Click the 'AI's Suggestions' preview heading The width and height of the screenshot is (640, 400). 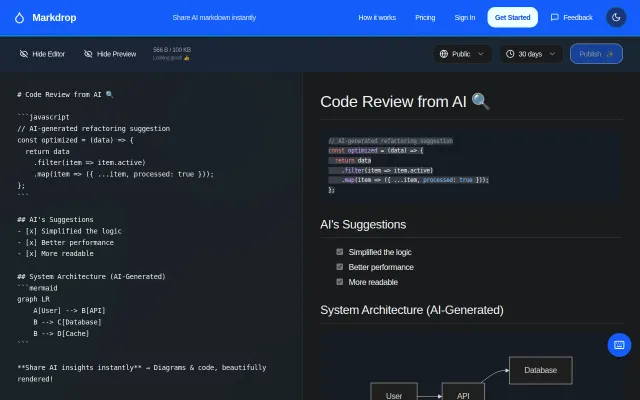(363, 224)
